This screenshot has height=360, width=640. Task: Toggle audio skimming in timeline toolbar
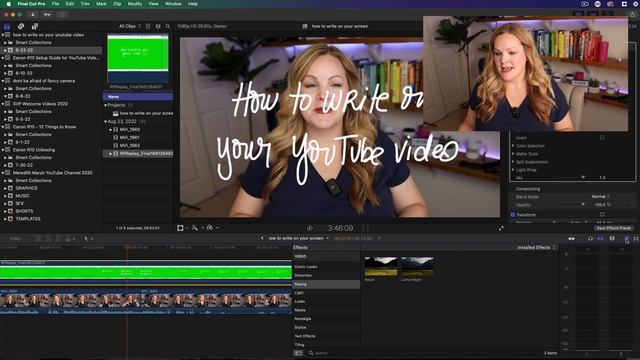[x=580, y=238]
